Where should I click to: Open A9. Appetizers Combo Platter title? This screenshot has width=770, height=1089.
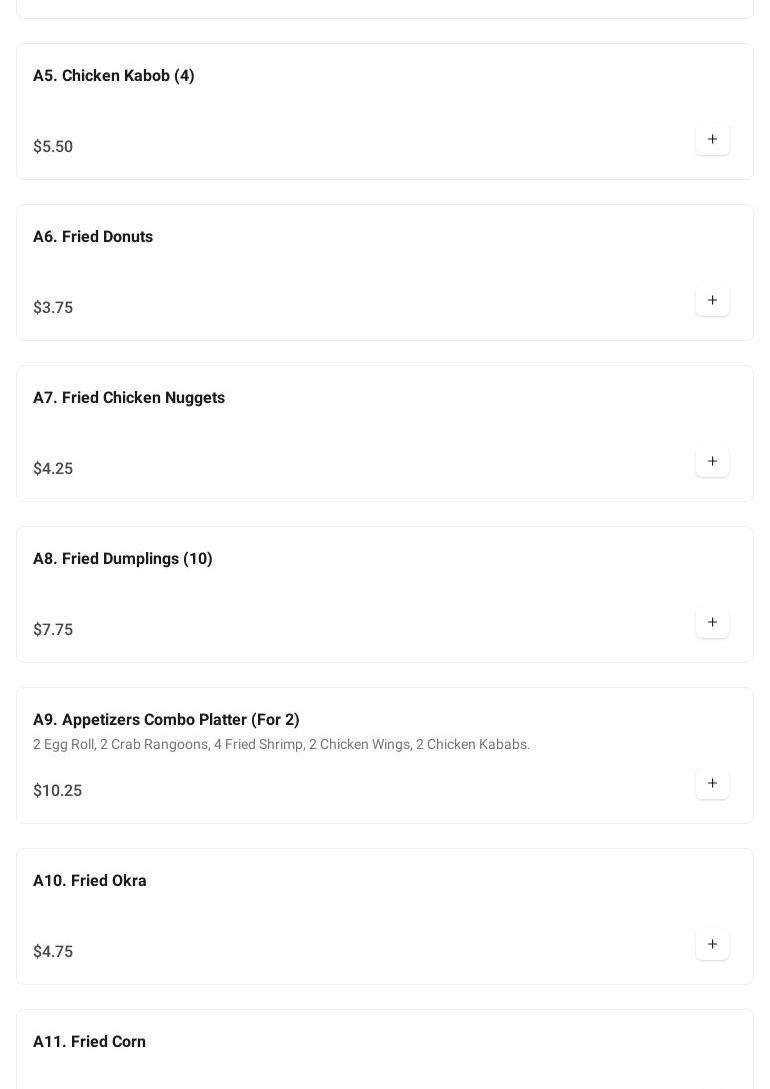click(x=166, y=720)
